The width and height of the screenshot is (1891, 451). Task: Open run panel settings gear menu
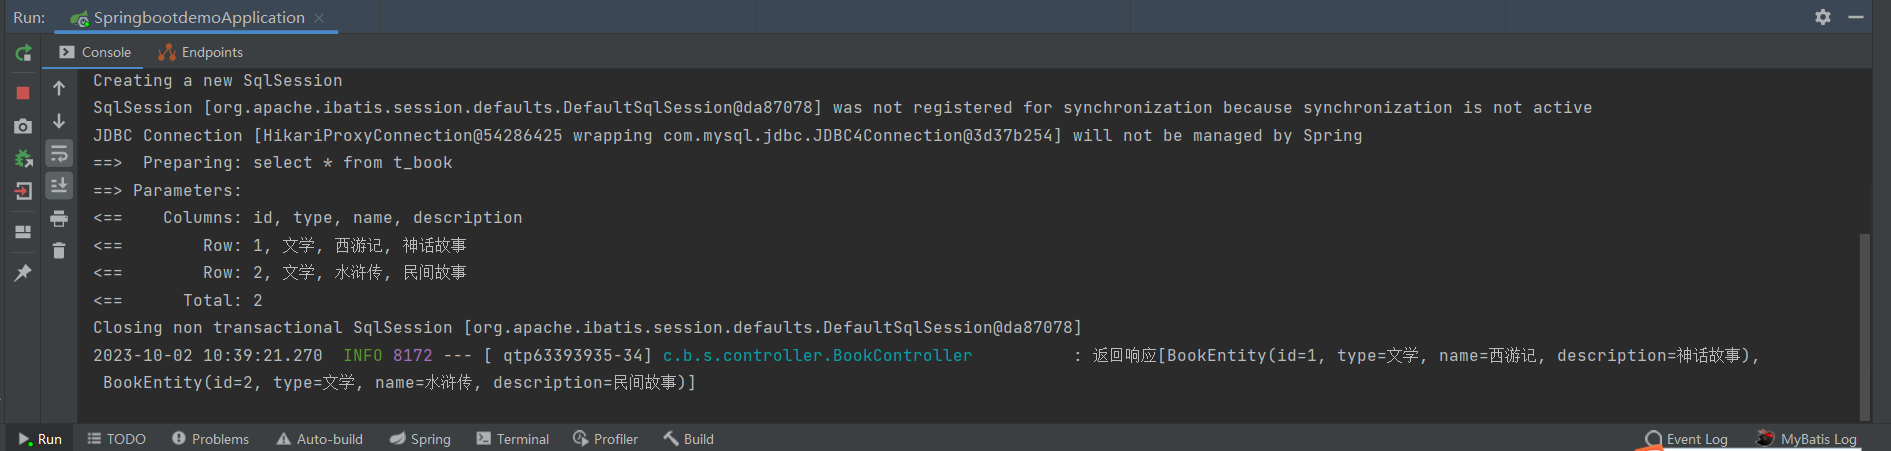point(1823,17)
